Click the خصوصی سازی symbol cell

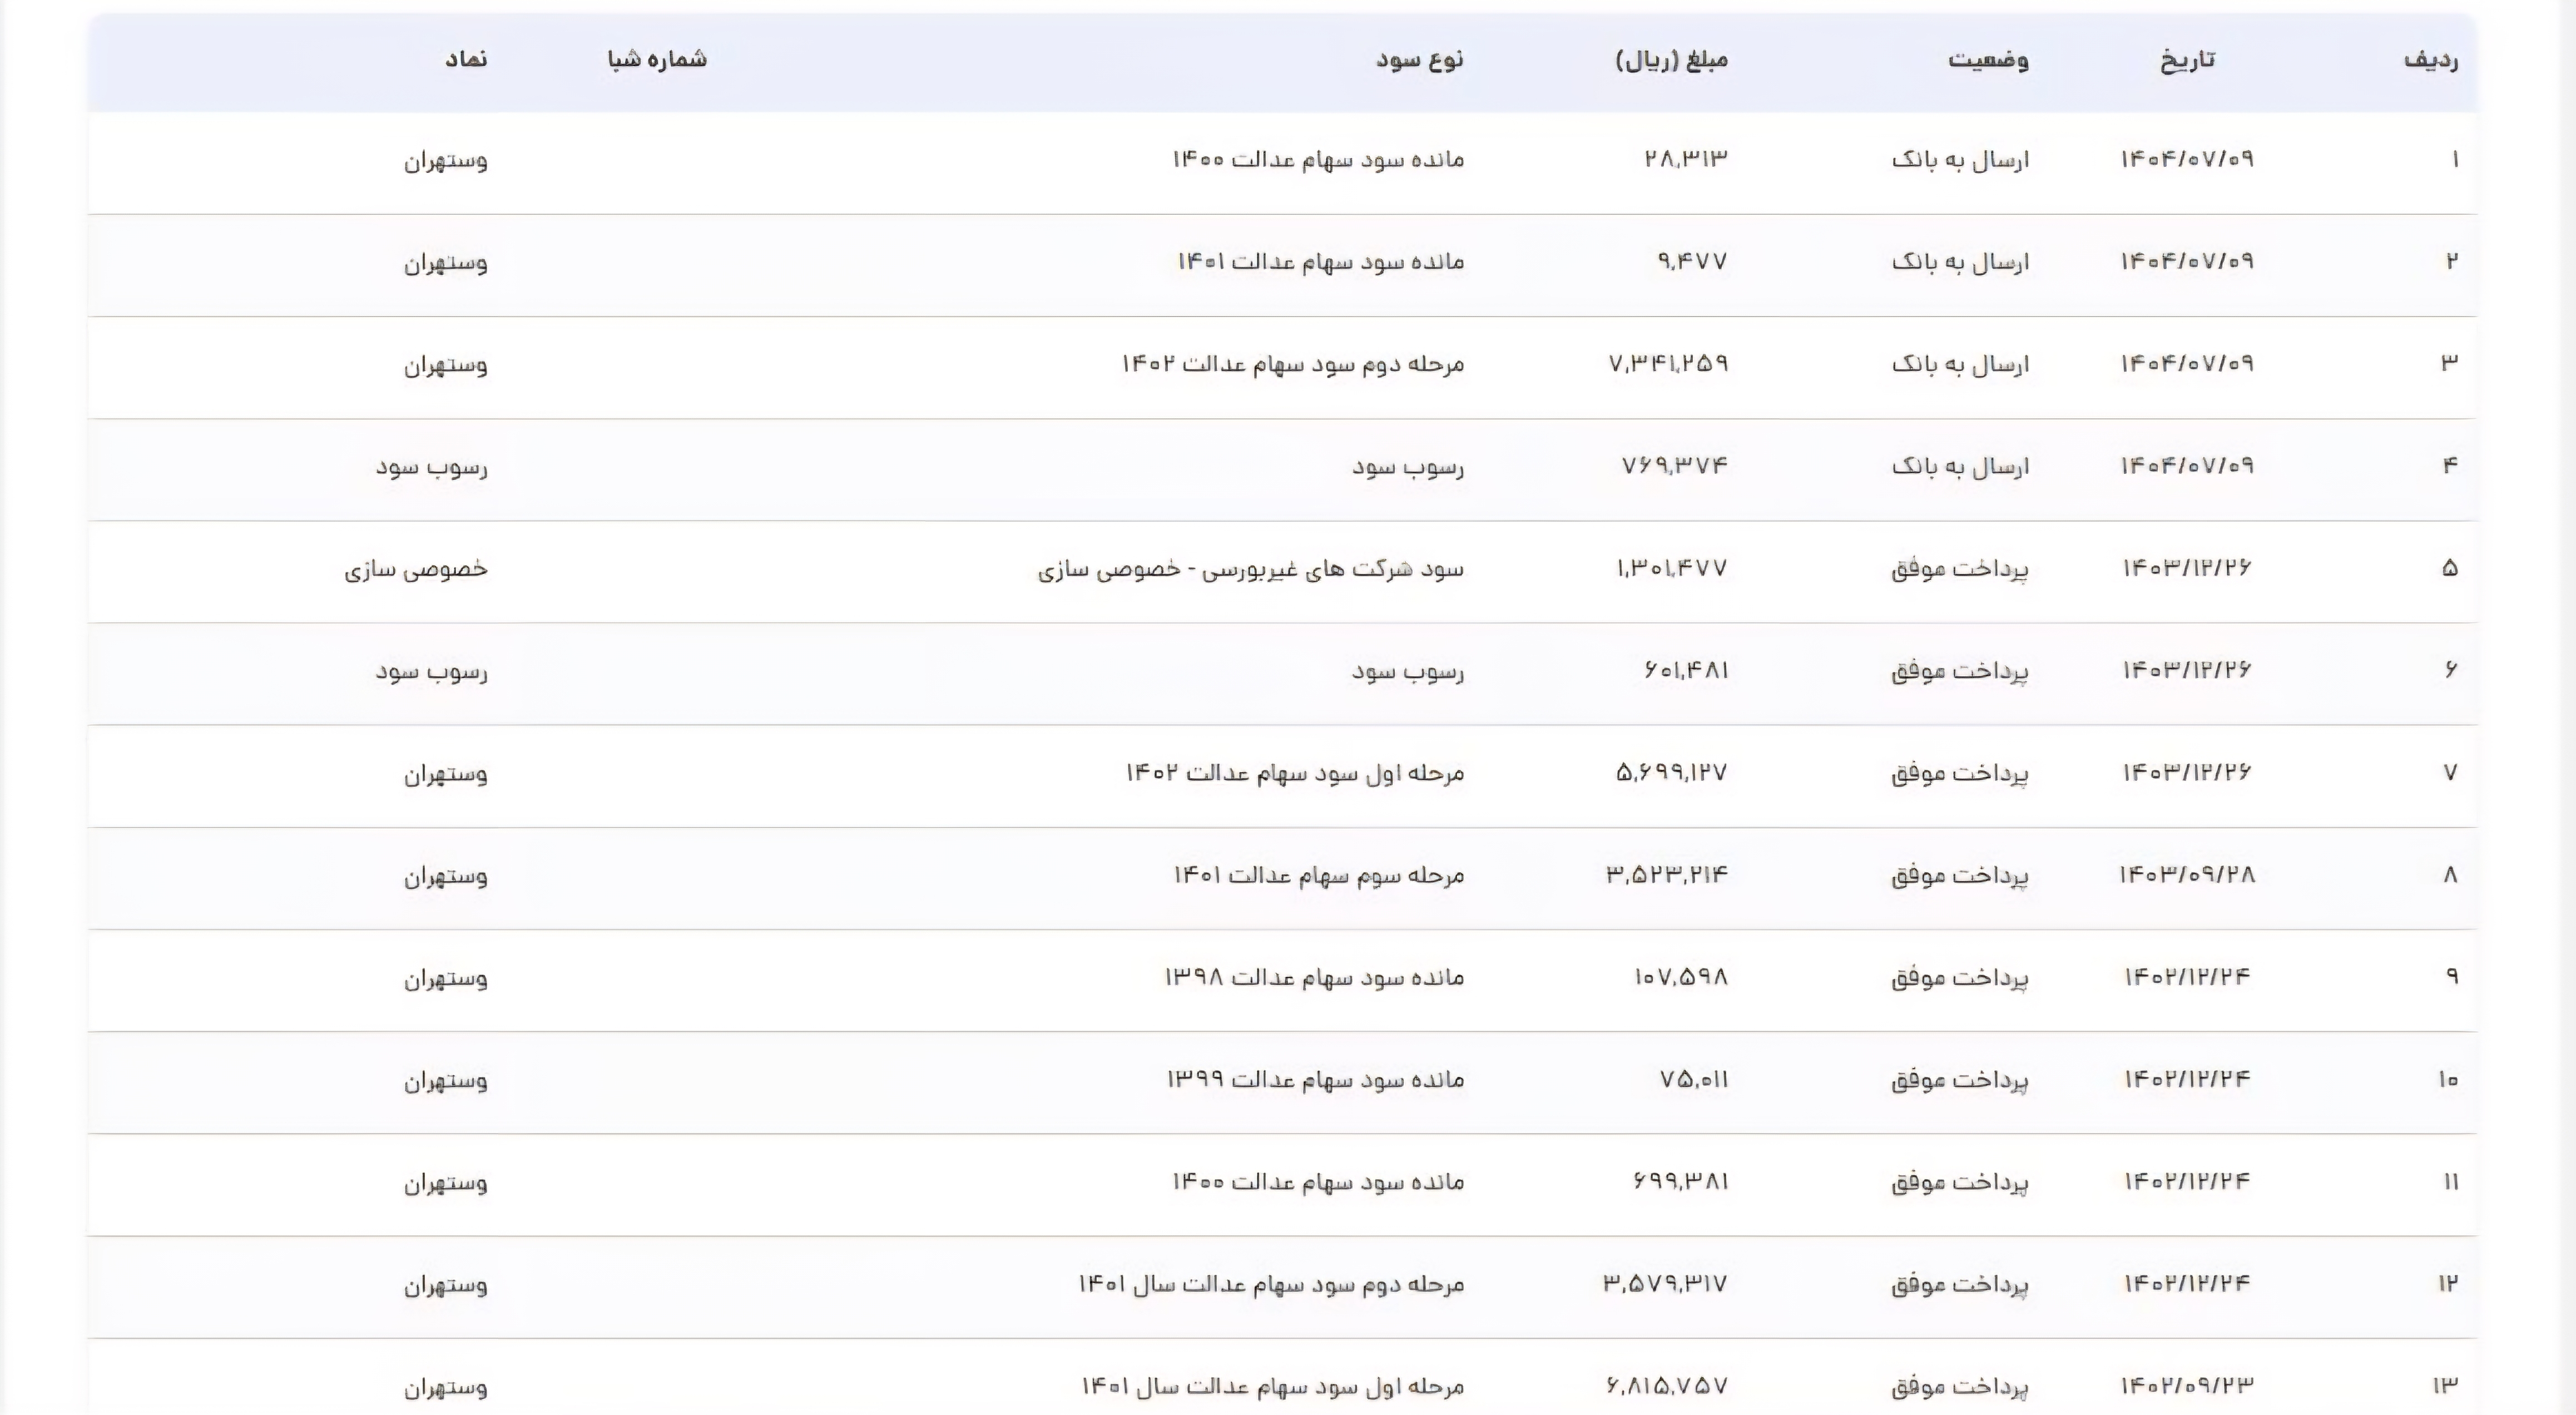416,569
